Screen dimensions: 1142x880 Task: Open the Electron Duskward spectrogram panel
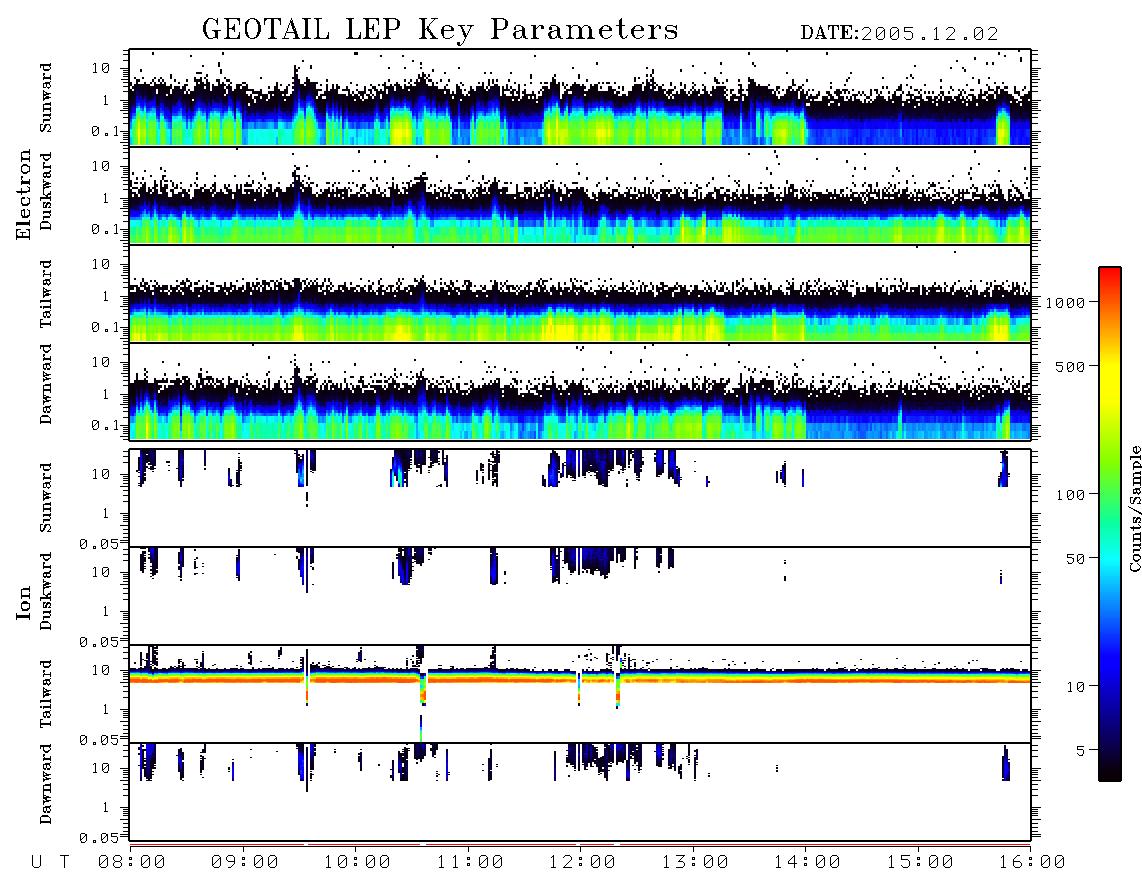(x=580, y=195)
